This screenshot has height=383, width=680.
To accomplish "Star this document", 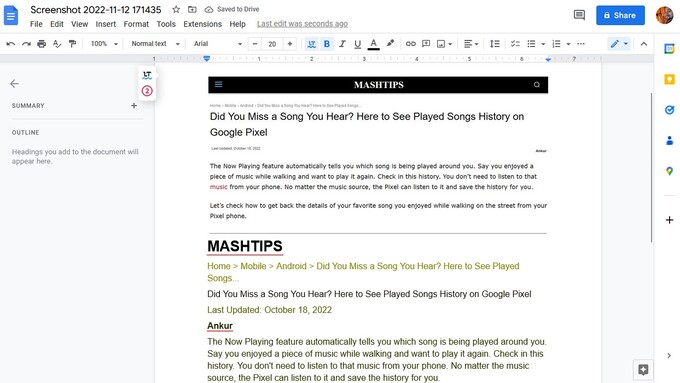I will click(176, 9).
